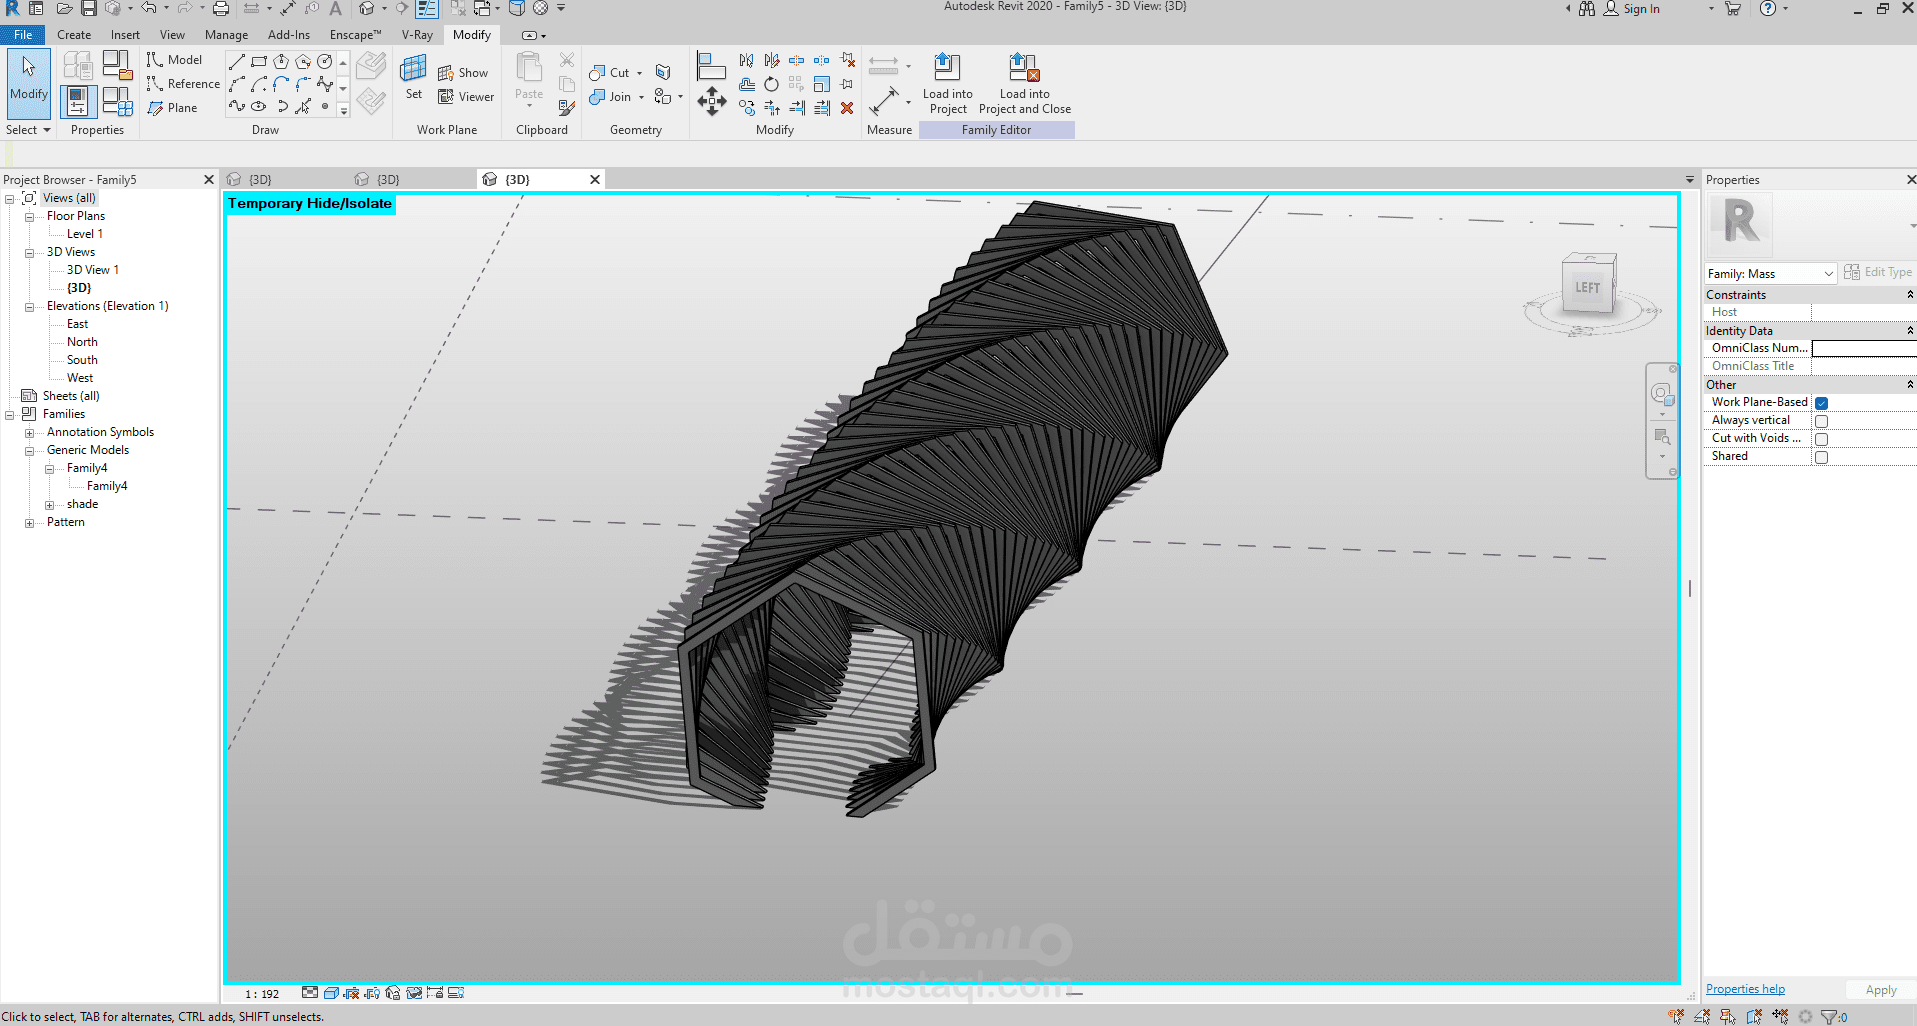Click the red Delete icon
The height and width of the screenshot is (1026, 1917).
847,108
